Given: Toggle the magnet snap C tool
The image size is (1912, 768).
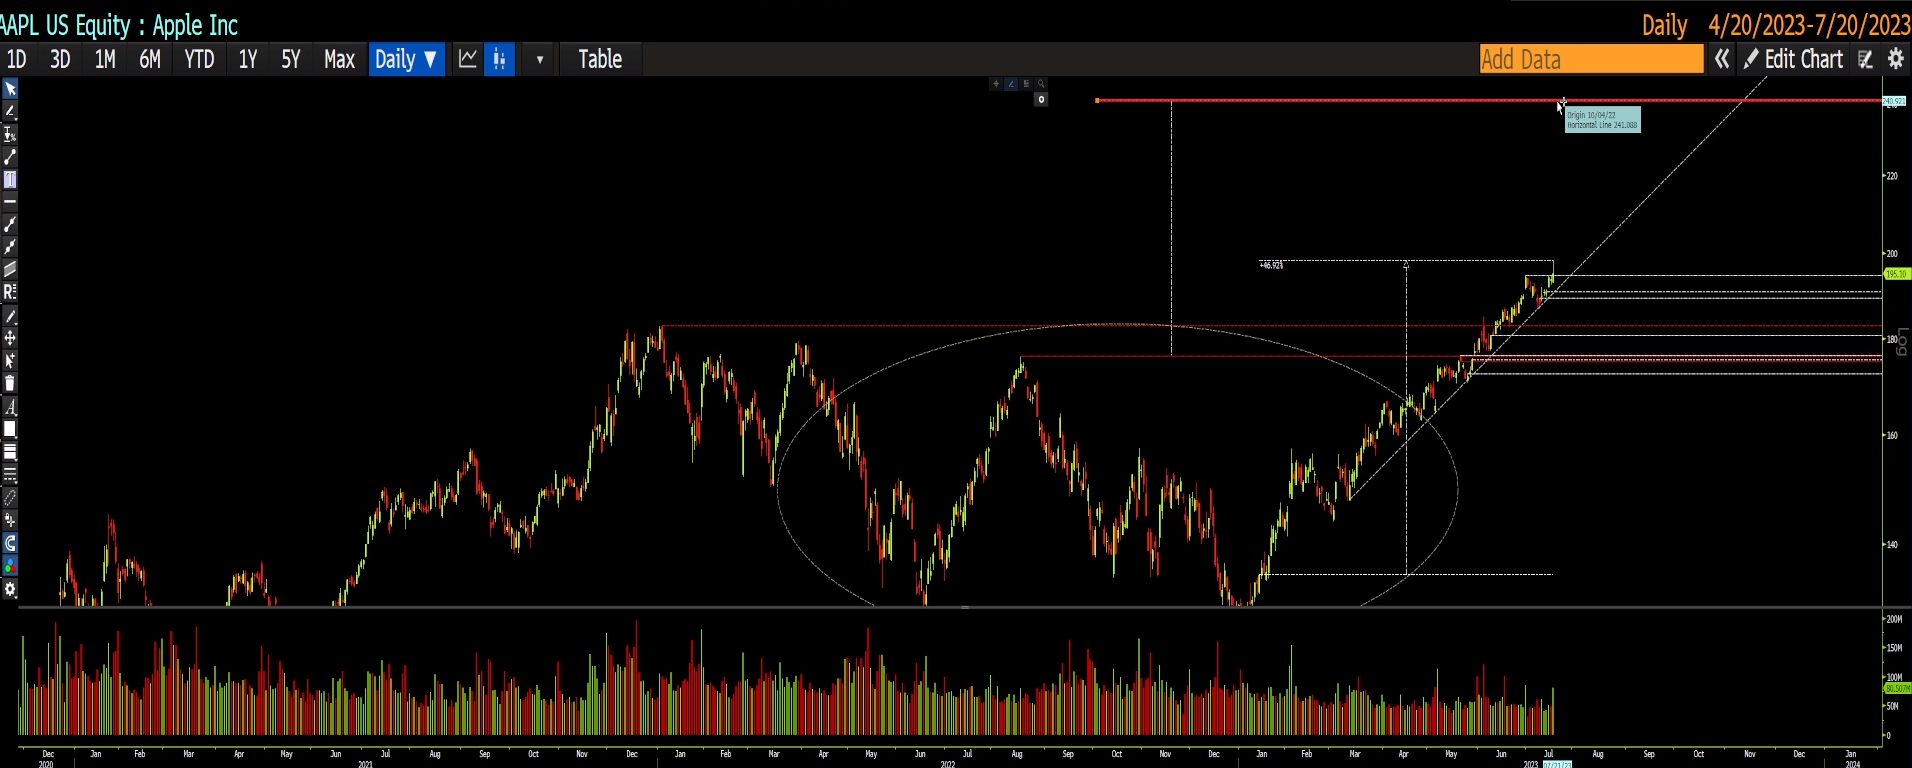Looking at the screenshot, I should (10, 543).
